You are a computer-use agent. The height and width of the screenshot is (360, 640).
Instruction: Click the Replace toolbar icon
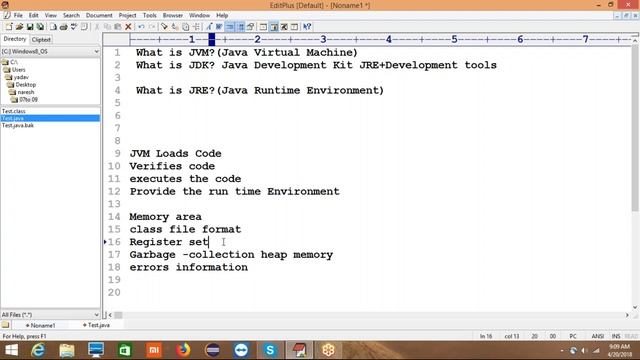175,27
